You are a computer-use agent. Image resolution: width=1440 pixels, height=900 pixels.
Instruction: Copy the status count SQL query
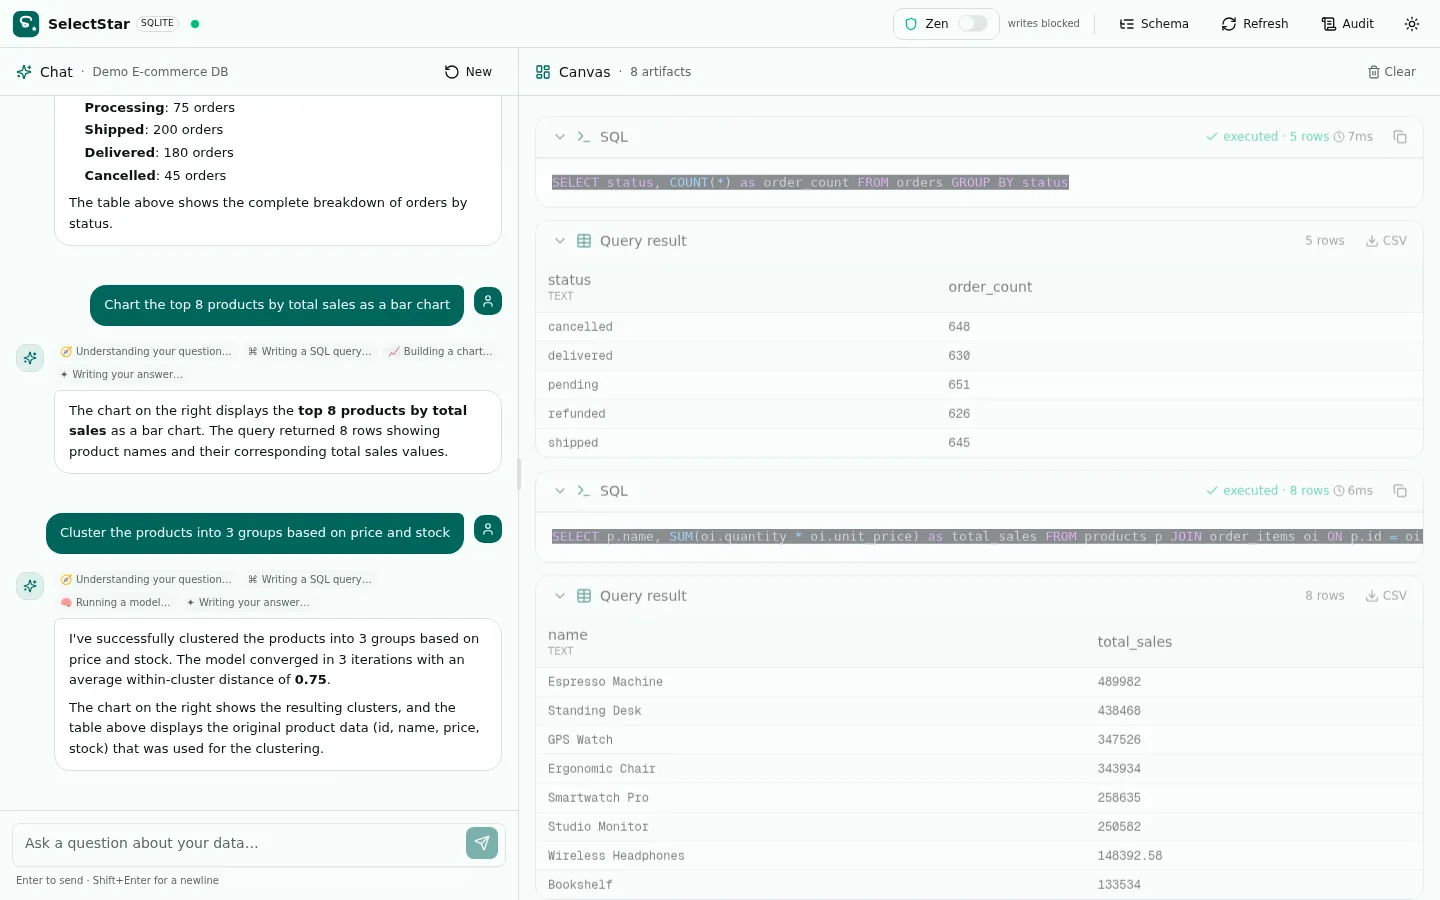pos(1400,137)
